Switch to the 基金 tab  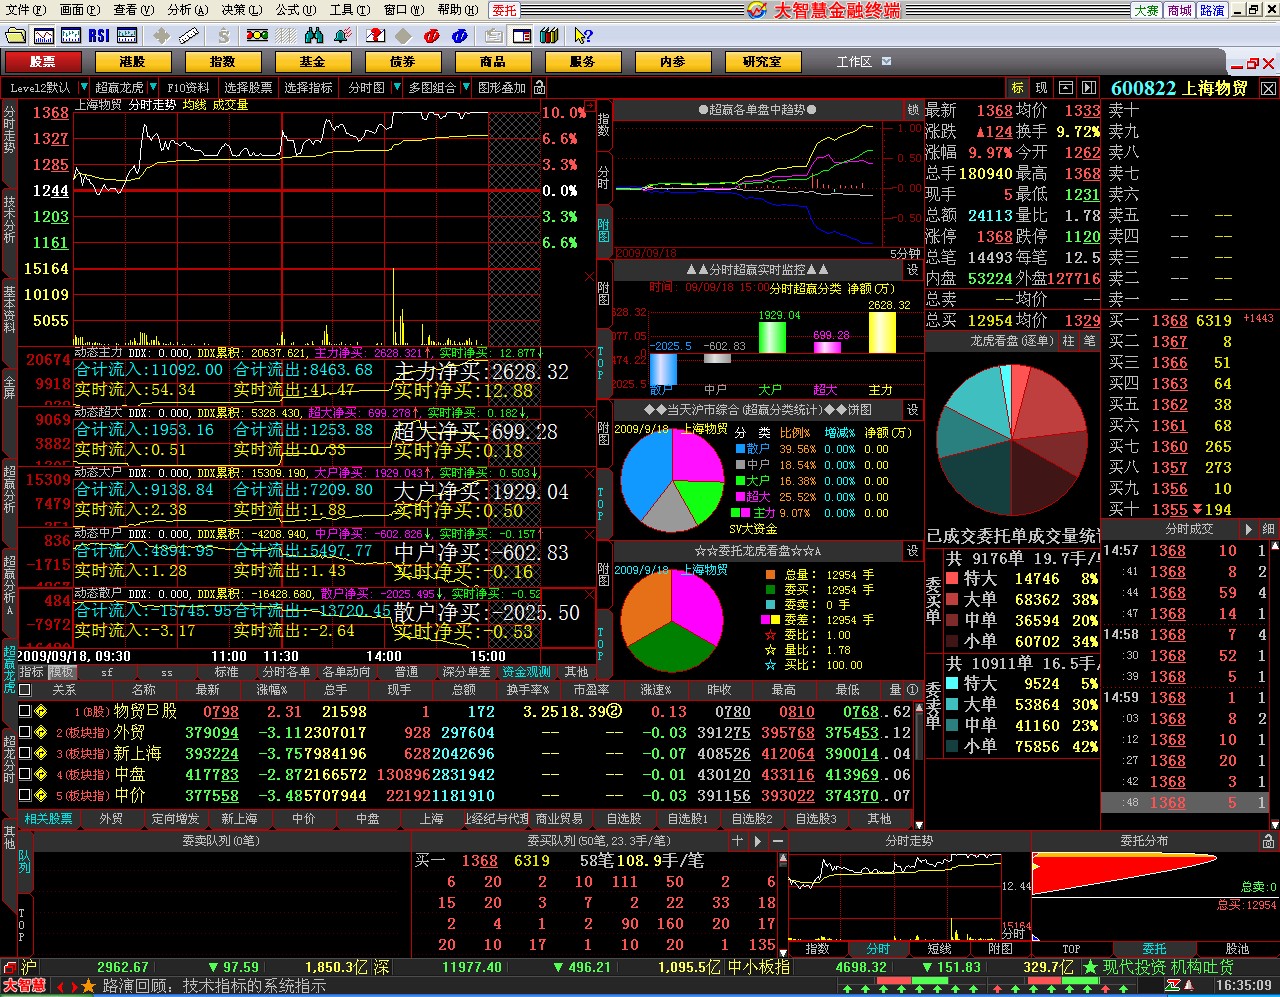(x=312, y=62)
